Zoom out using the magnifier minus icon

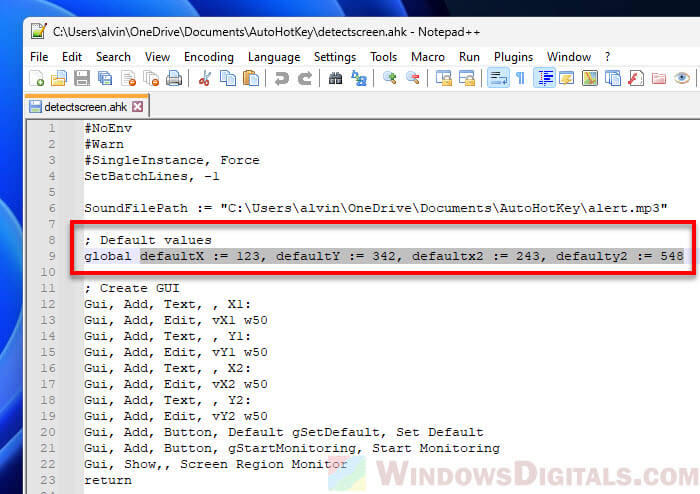413,79
